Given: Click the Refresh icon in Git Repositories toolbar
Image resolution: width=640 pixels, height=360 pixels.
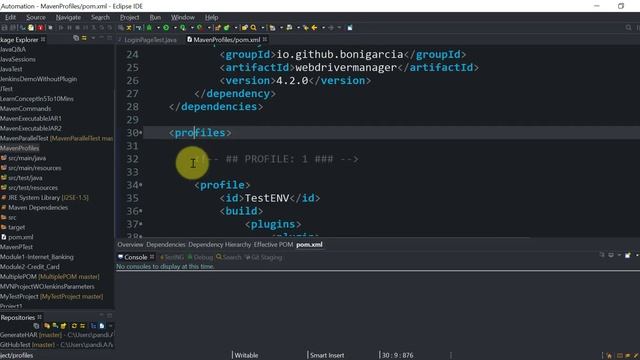Looking at the screenshot, I should [x=74, y=326].
